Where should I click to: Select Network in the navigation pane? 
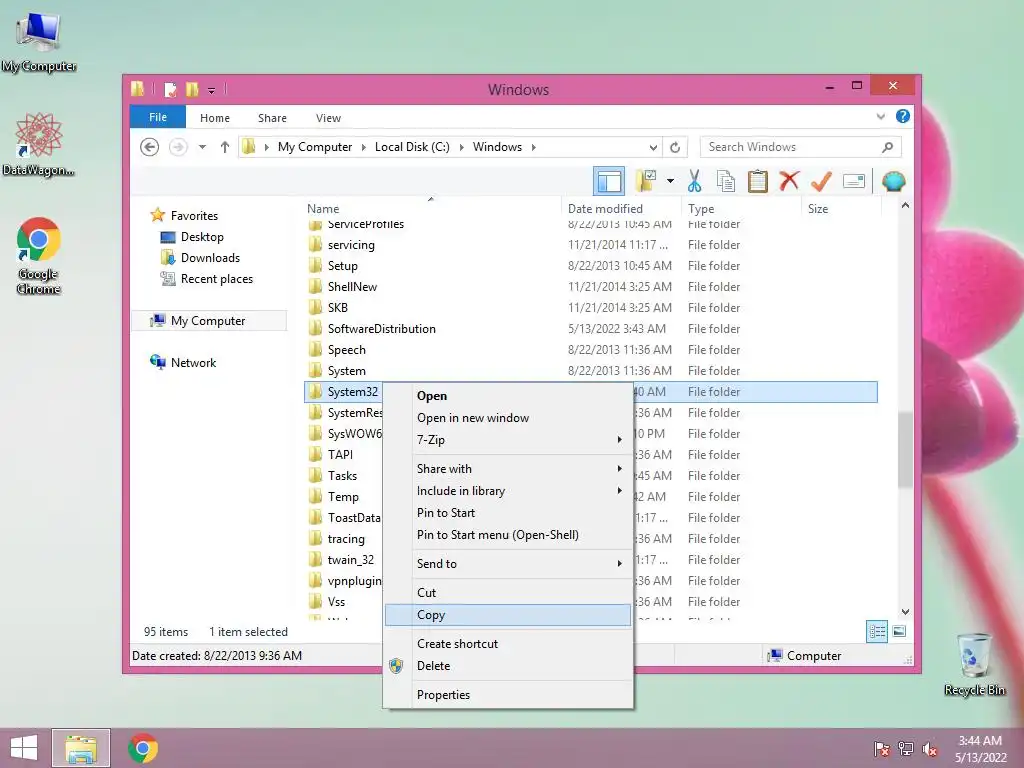[x=193, y=362]
